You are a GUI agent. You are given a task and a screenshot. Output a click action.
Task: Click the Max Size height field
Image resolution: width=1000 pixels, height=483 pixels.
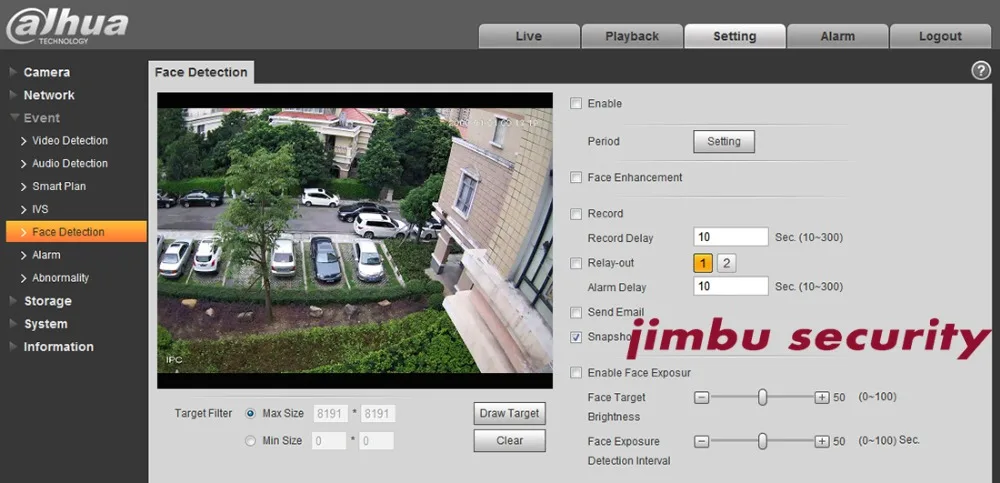point(378,413)
